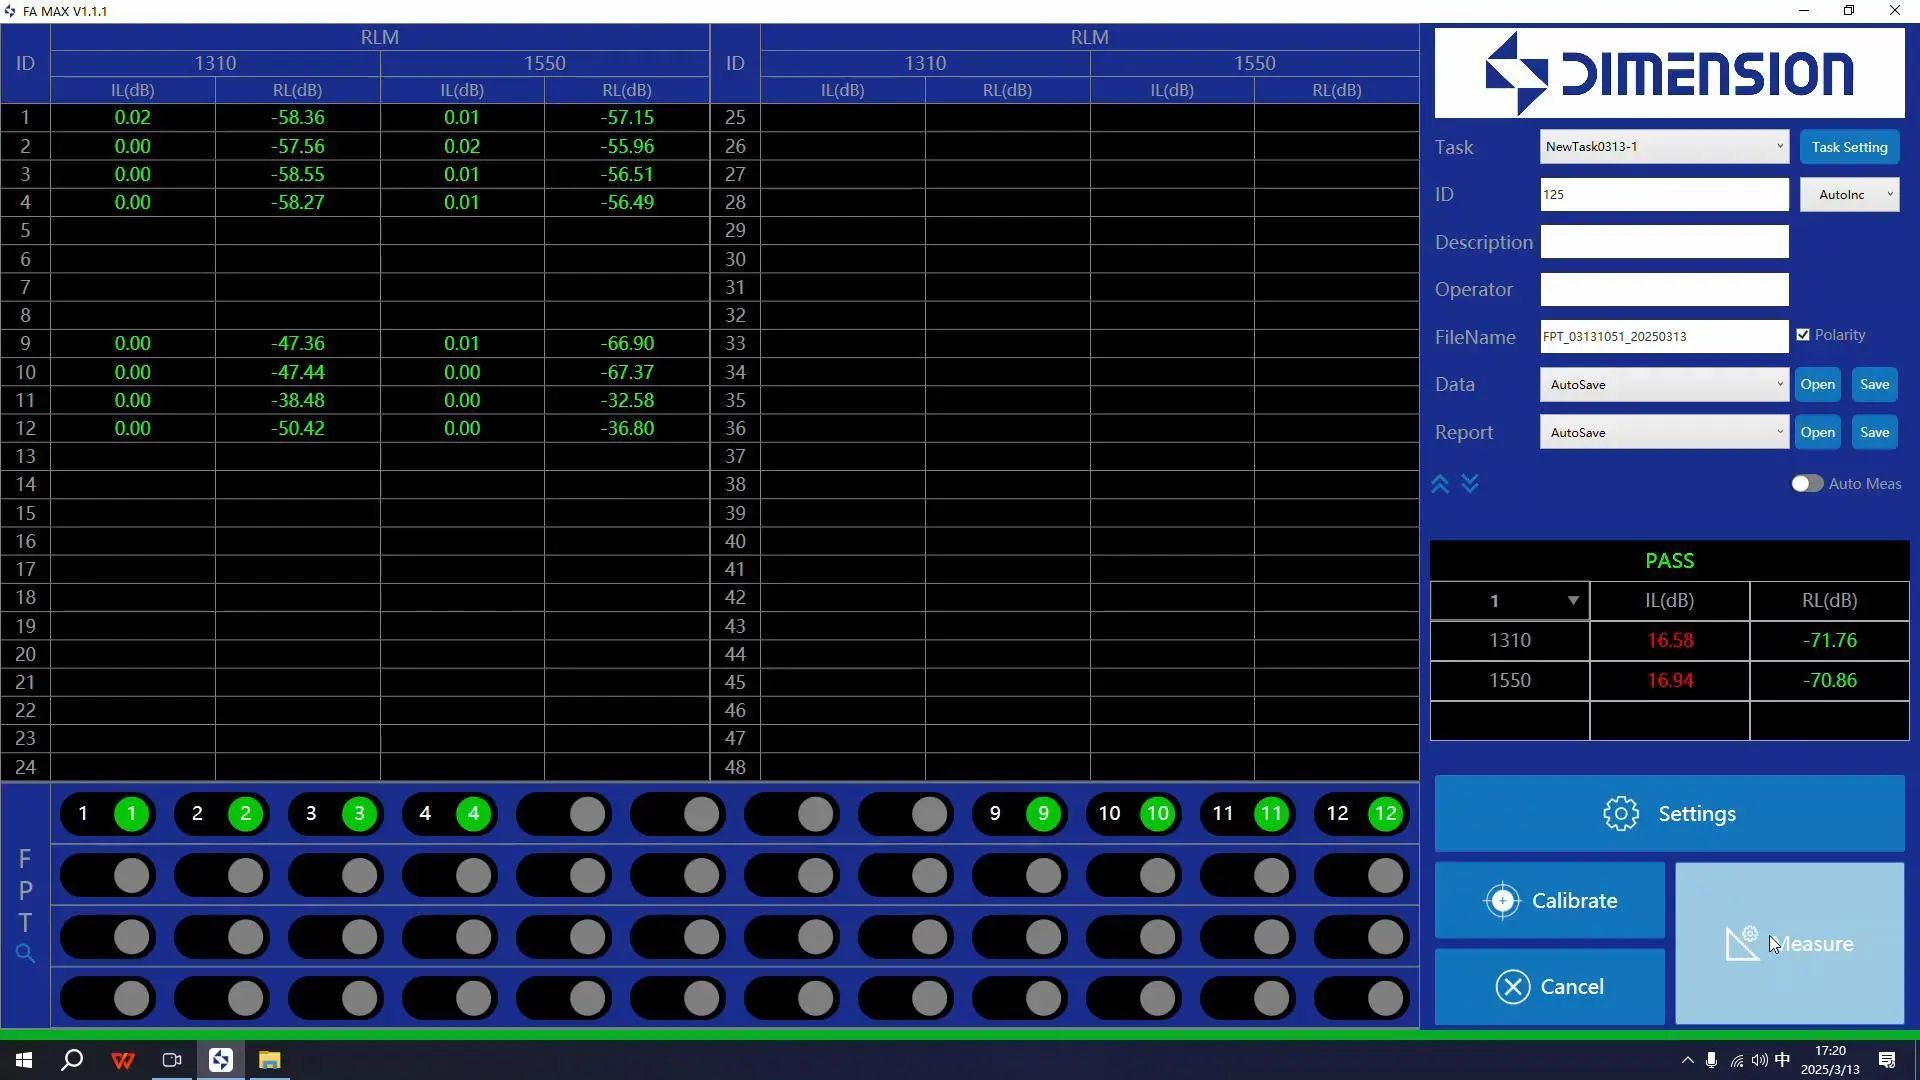The height and width of the screenshot is (1080, 1920).
Task: Expand the channel 1 selector in results
Action: pos(1572,601)
